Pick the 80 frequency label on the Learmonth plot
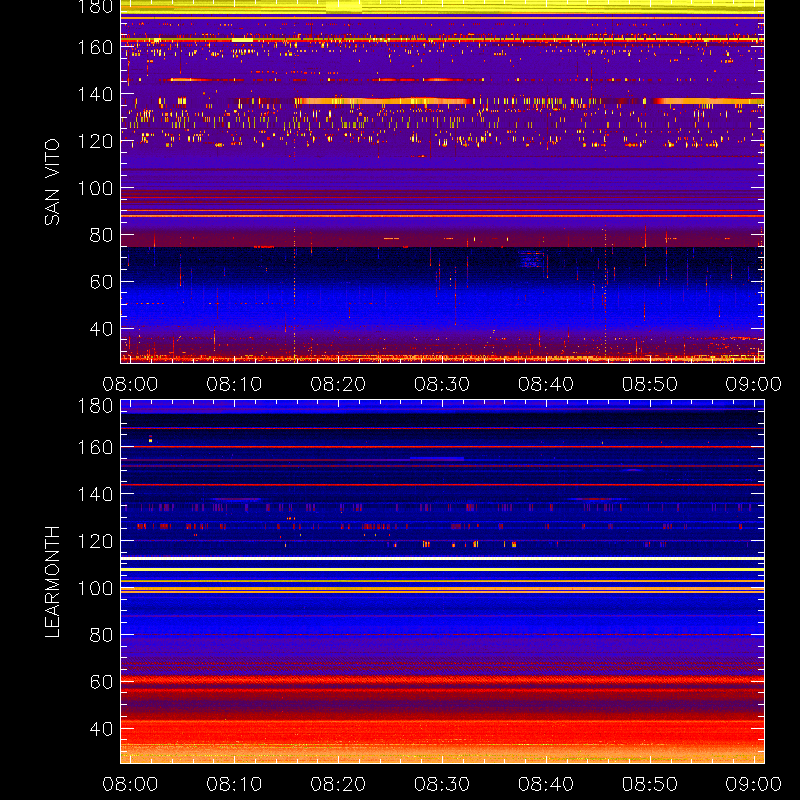800x800 pixels. (x=101, y=635)
